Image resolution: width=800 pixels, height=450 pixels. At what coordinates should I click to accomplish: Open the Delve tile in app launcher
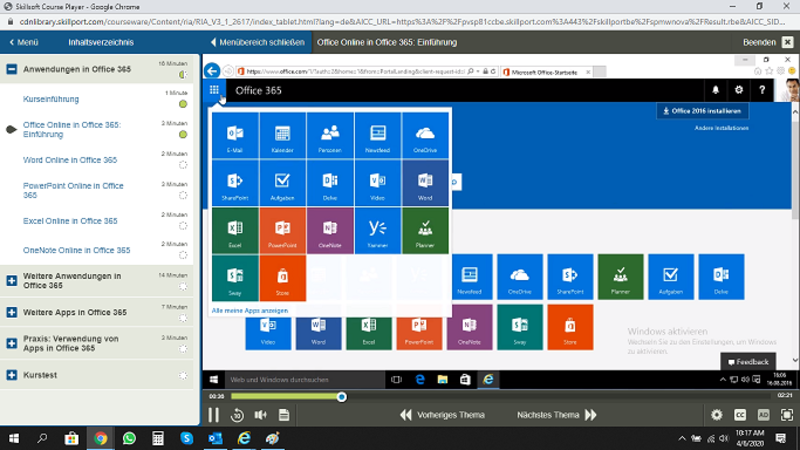click(x=330, y=183)
